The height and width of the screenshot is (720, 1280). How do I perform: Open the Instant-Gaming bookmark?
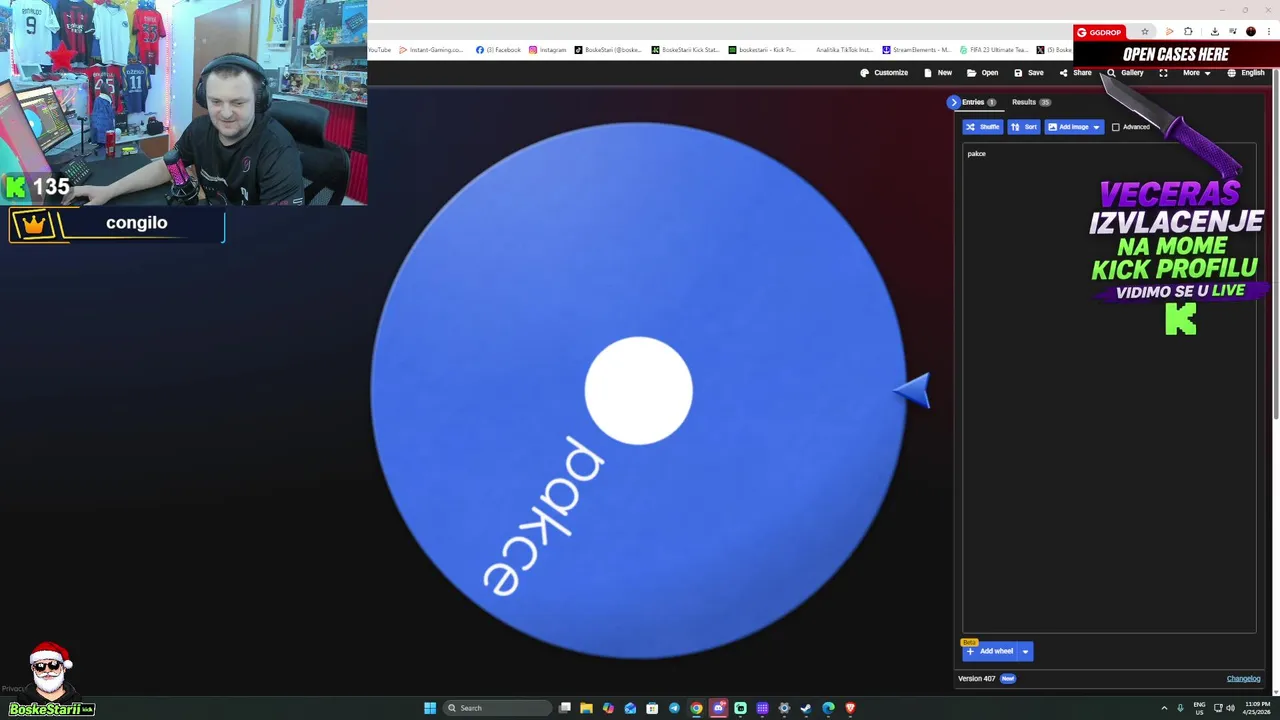432,49
